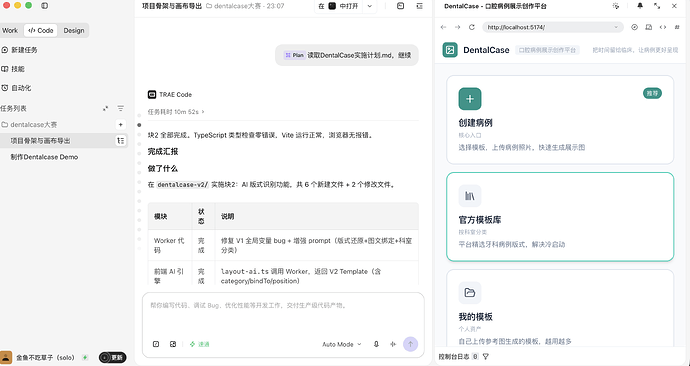690x366 pixels.
Task: Click the microphone voice input icon
Action: point(376,344)
